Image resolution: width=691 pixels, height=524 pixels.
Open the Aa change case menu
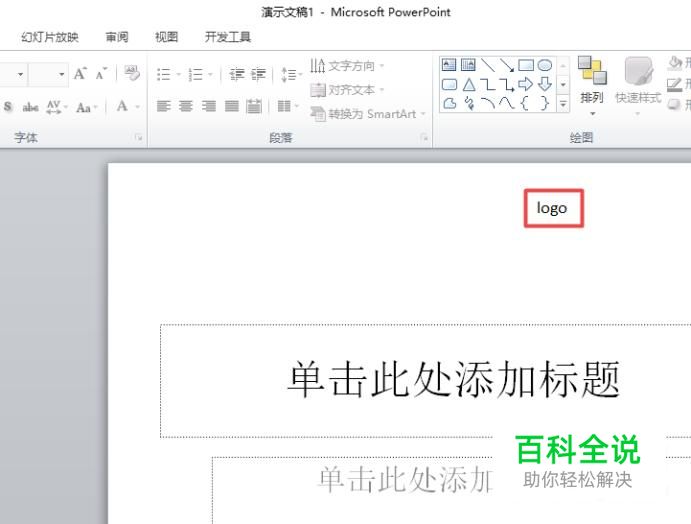[x=86, y=107]
